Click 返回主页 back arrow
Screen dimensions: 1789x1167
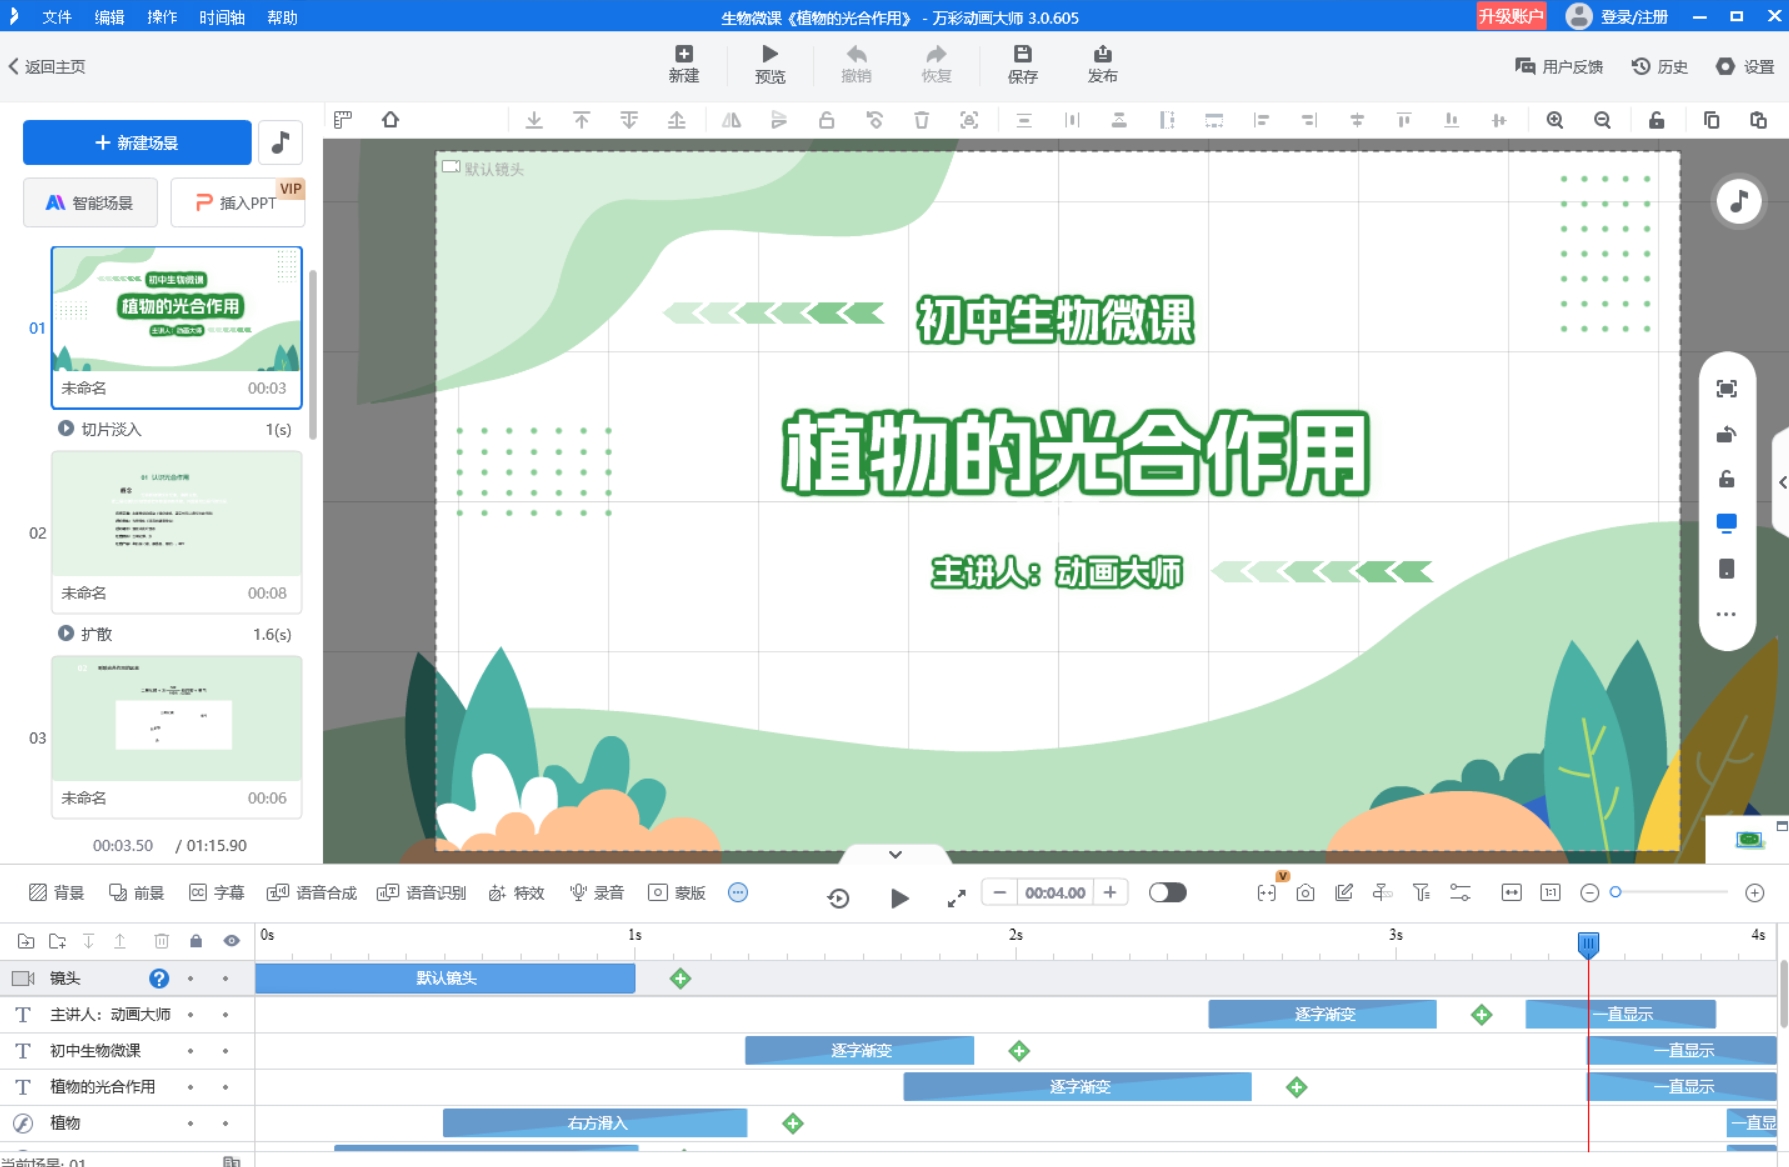point(47,67)
